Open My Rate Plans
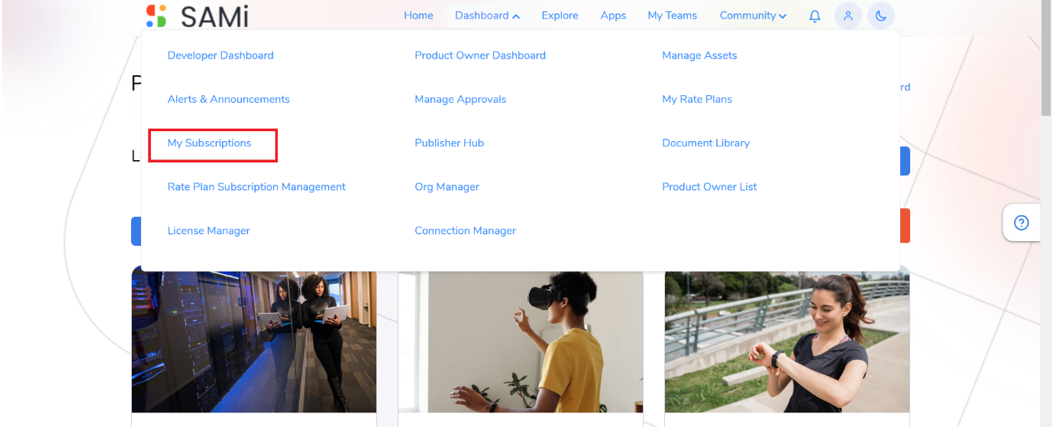 (x=697, y=99)
